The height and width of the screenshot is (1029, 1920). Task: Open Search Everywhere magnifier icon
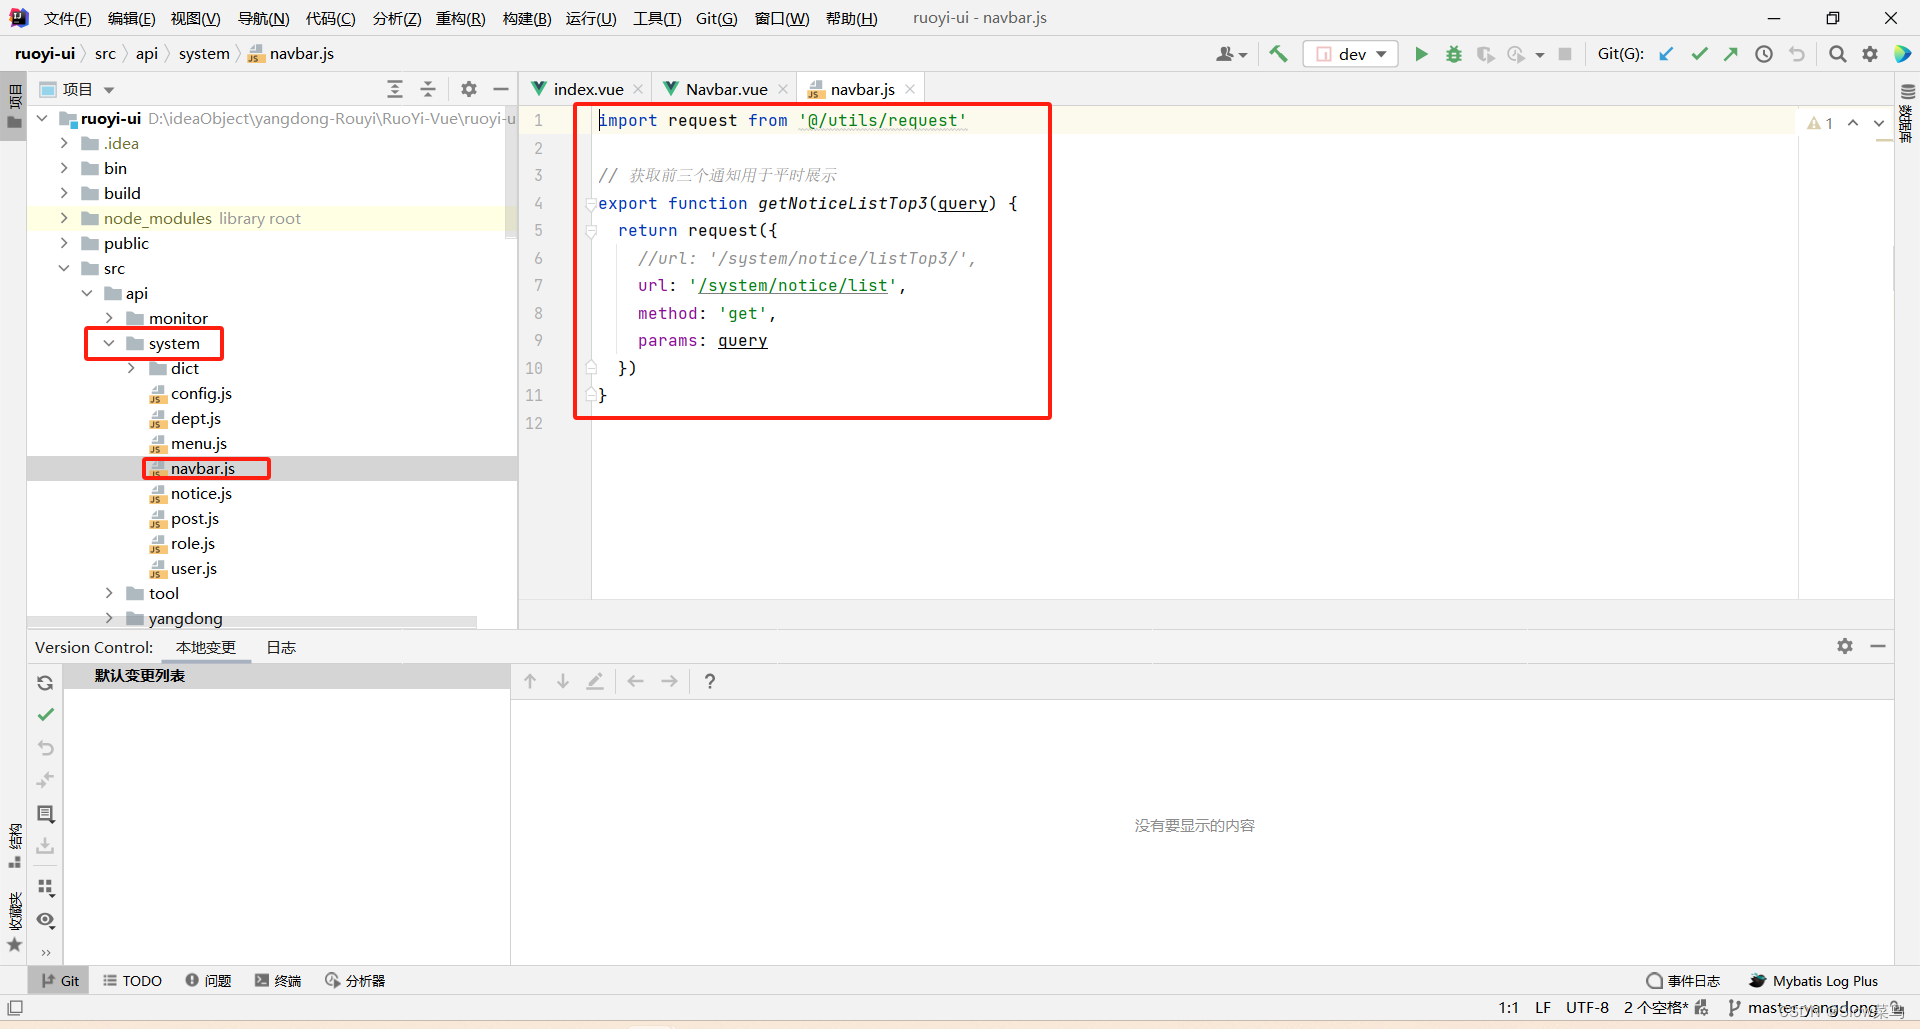point(1837,54)
